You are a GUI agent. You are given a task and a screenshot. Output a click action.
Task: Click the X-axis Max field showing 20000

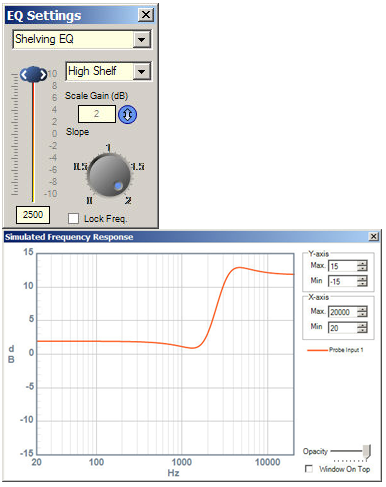click(343, 312)
